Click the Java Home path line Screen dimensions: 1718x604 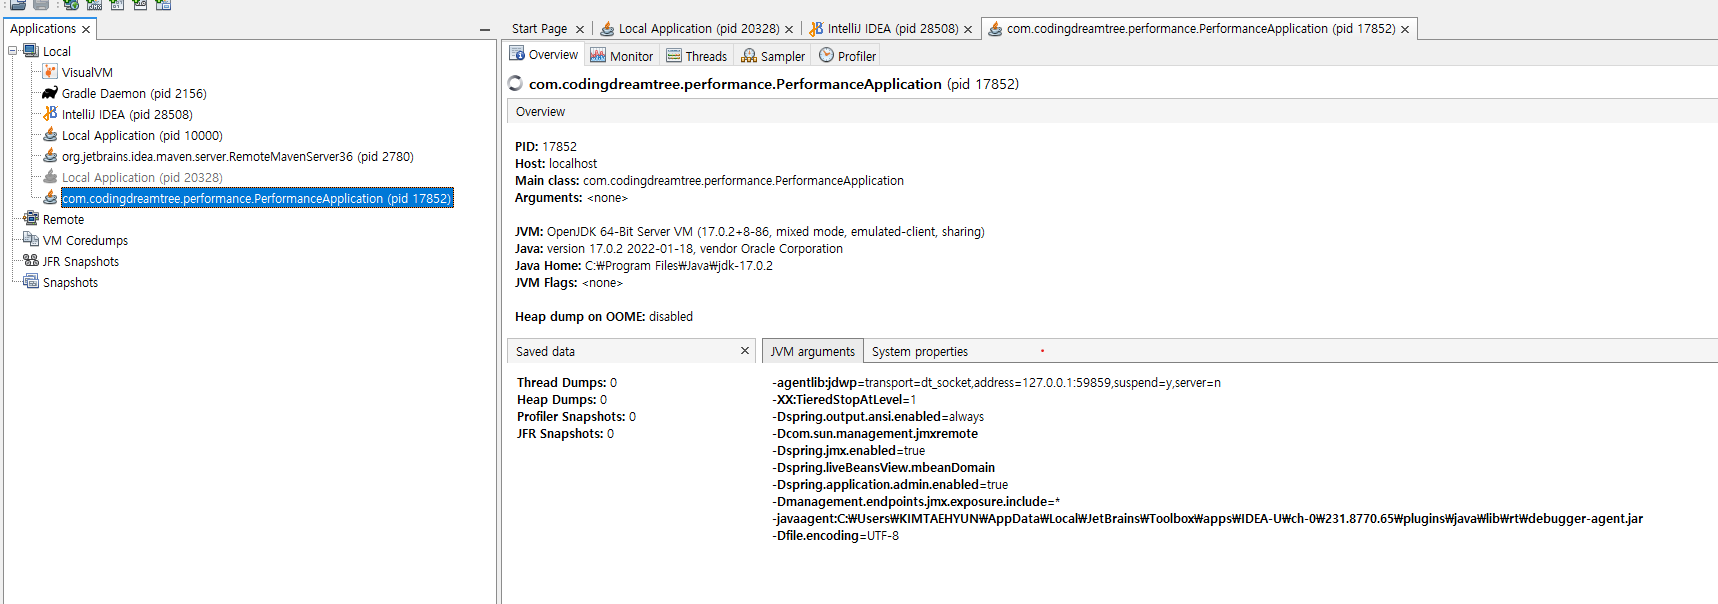644,265
